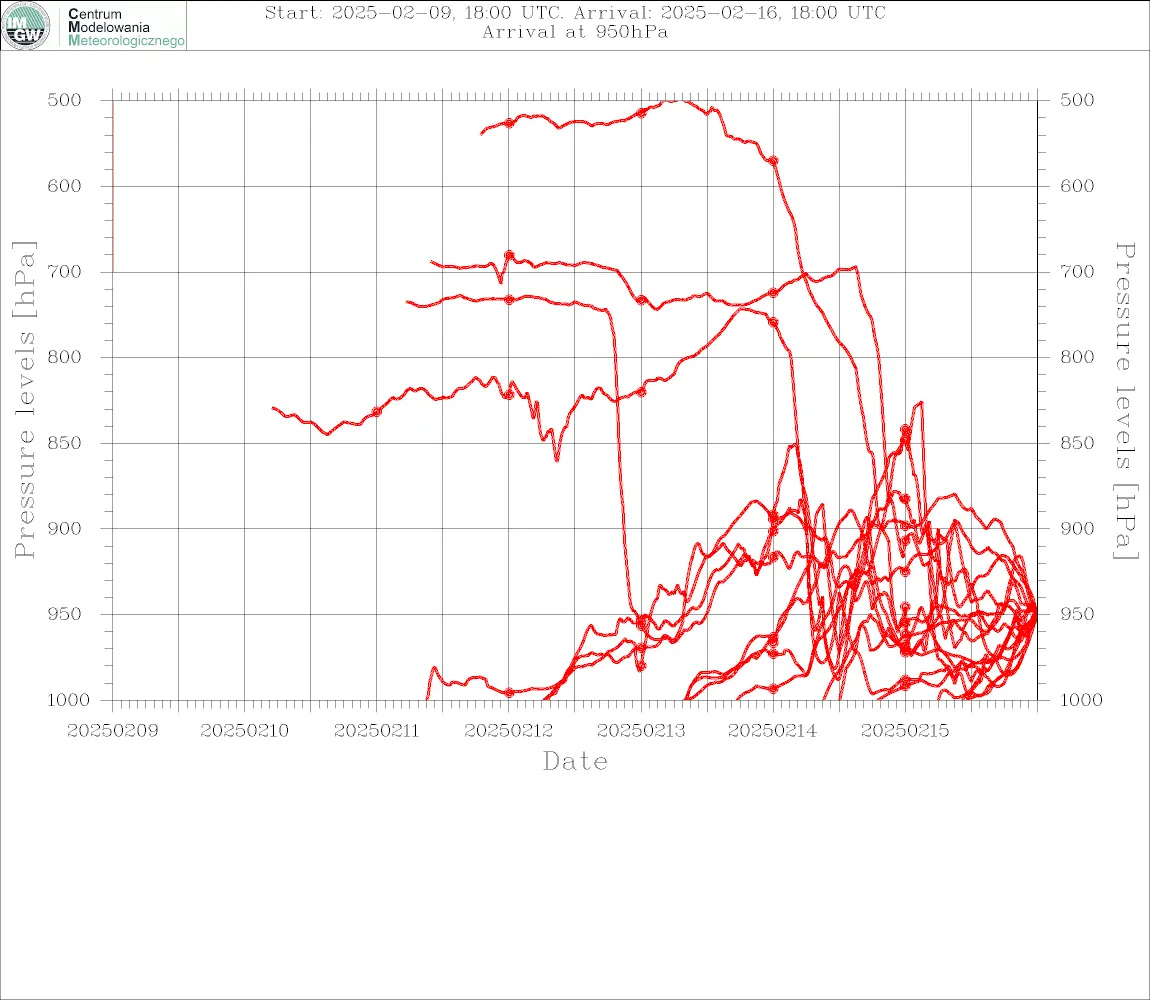Click the 20250215 date label
Viewport: 1150px width, 1000px height.
coord(905,731)
